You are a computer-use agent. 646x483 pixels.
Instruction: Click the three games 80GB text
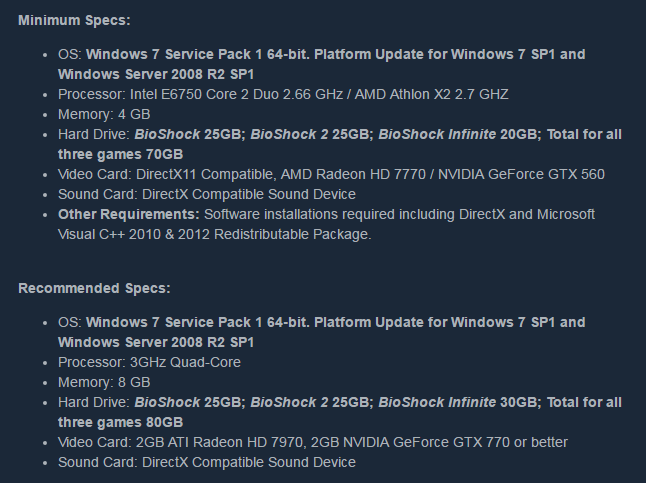[x=120, y=422]
